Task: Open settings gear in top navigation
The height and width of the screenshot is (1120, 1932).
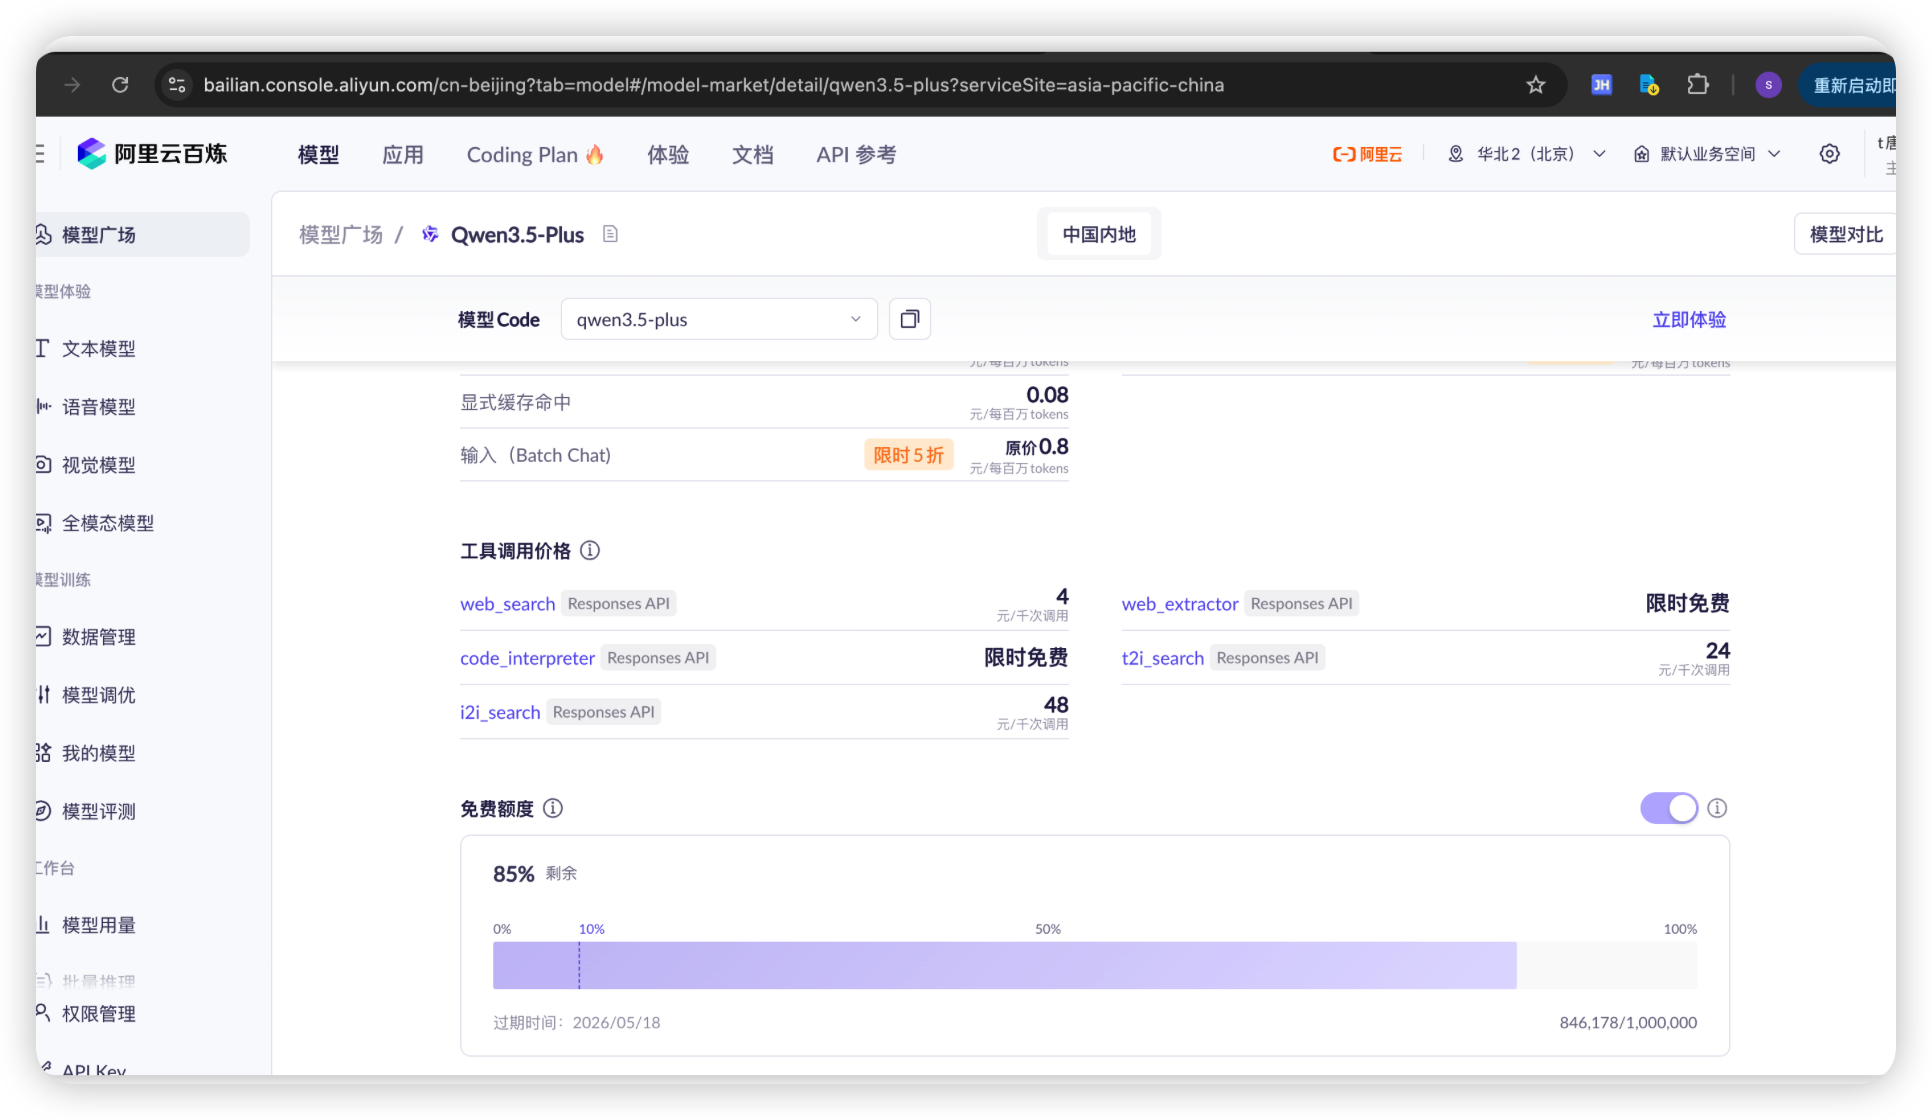Action: point(1829,154)
